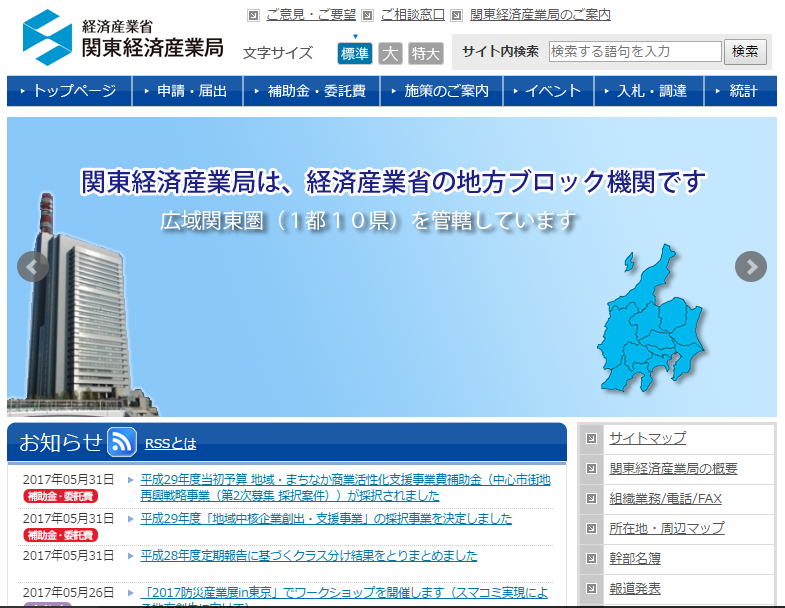
Task: Open 関東経済産業局の概要 link
Action: [x=673, y=469]
